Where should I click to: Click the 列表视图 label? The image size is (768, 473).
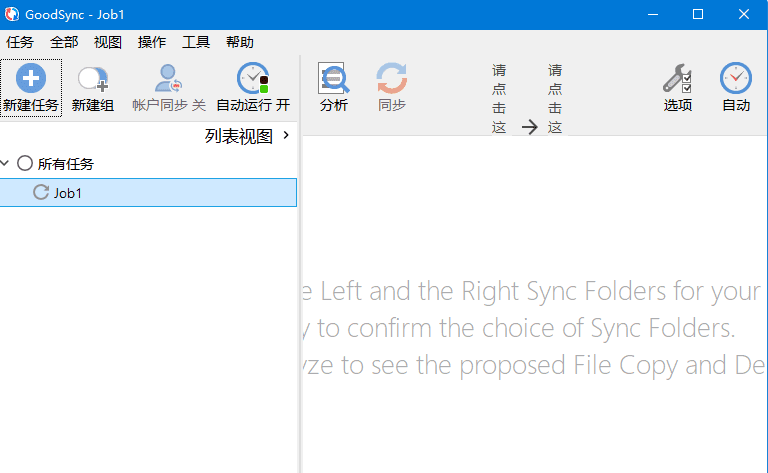239,136
